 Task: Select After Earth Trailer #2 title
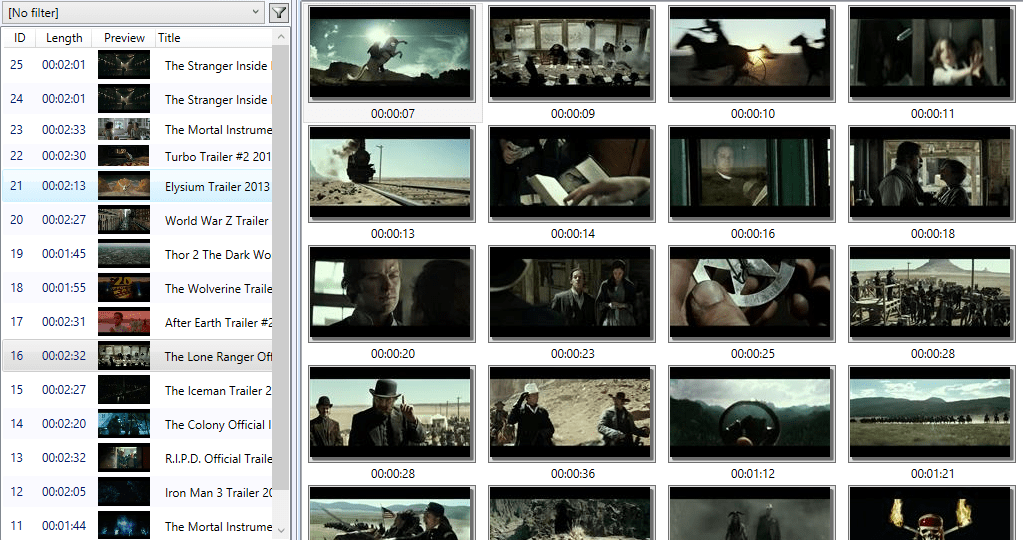[218, 322]
